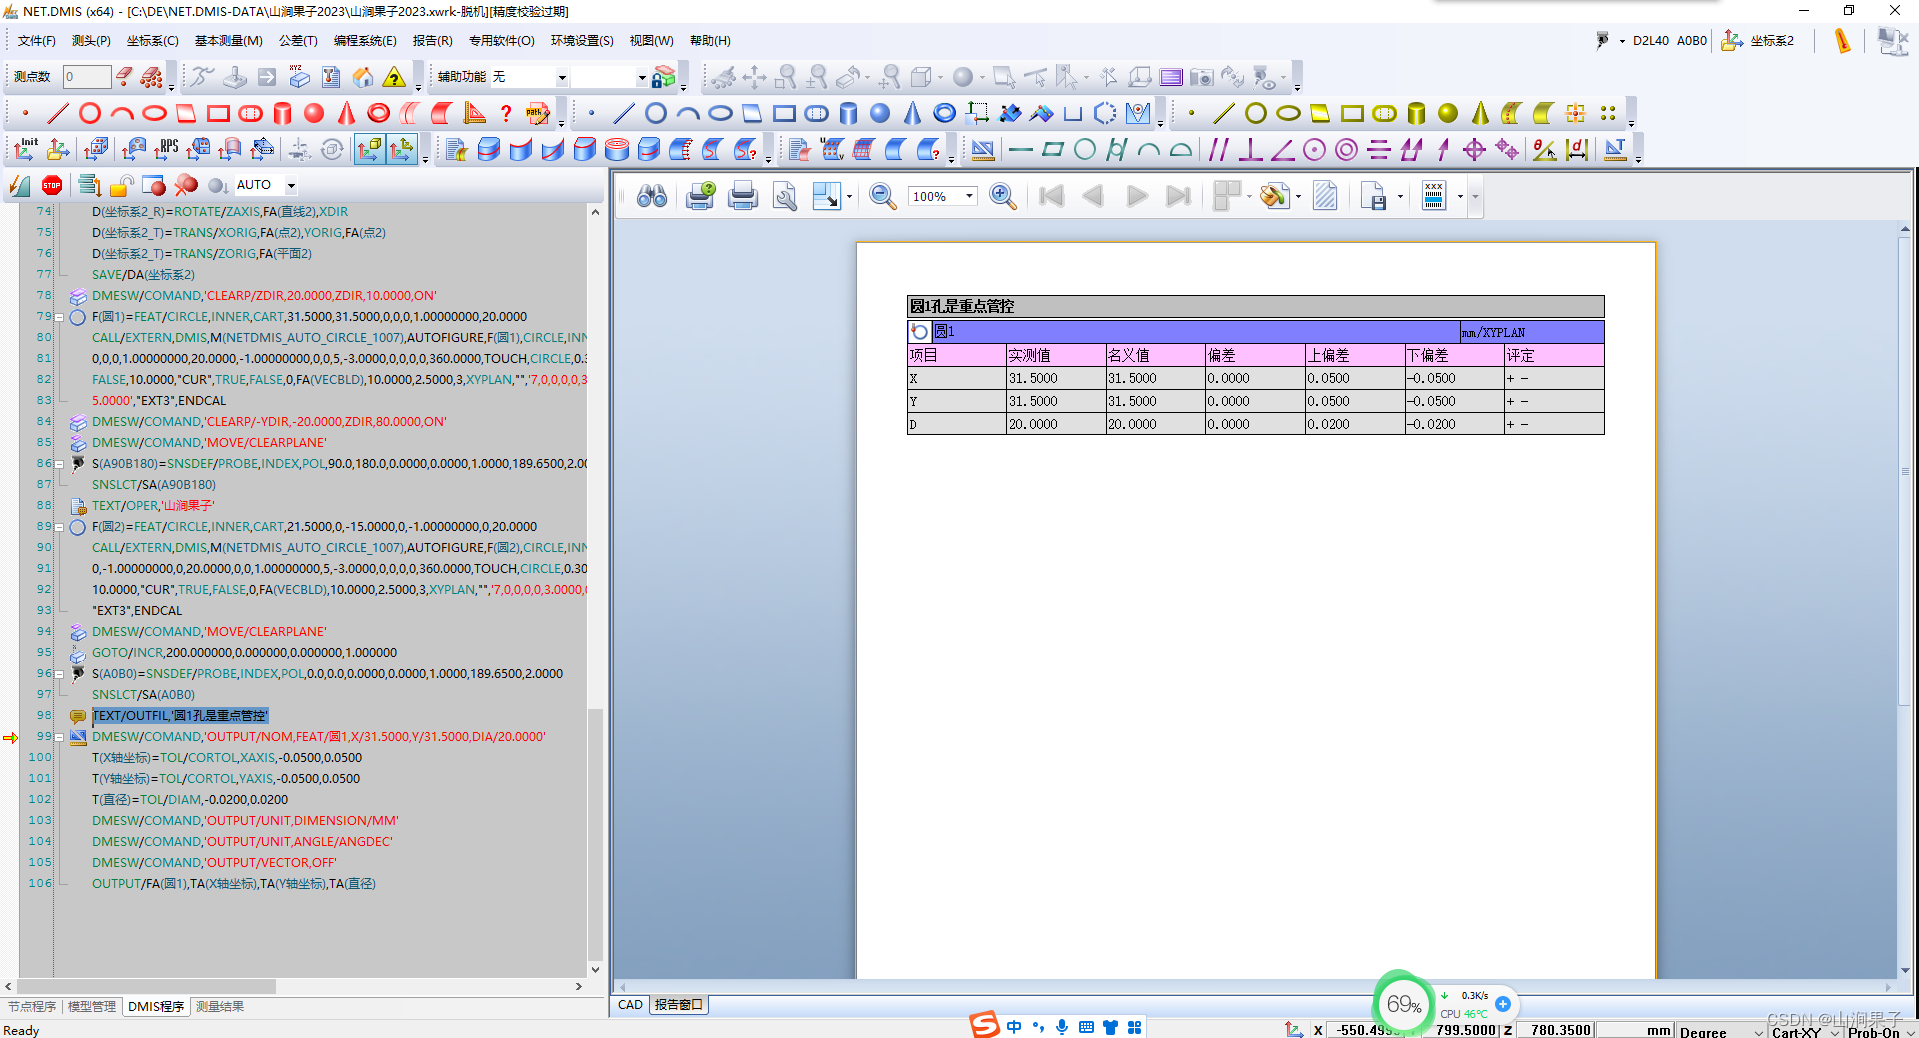This screenshot has width=1919, height=1038.
Task: Collapse the tree node at line 86
Action: pos(59,464)
